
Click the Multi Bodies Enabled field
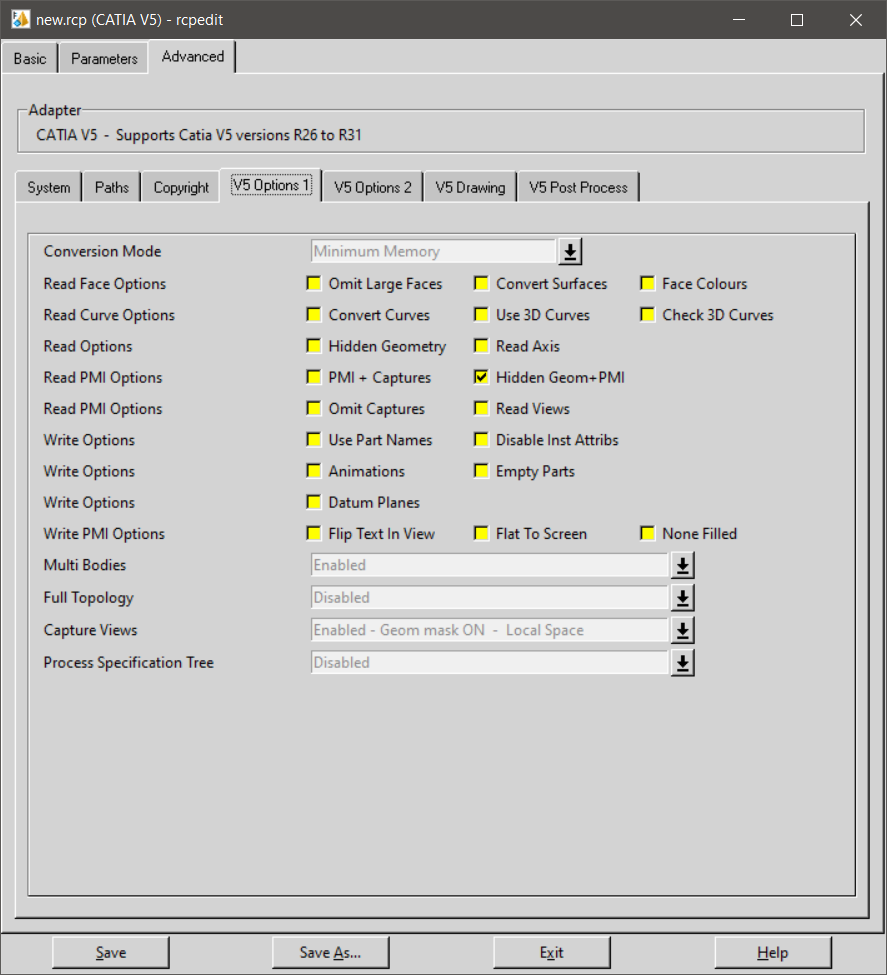point(489,565)
